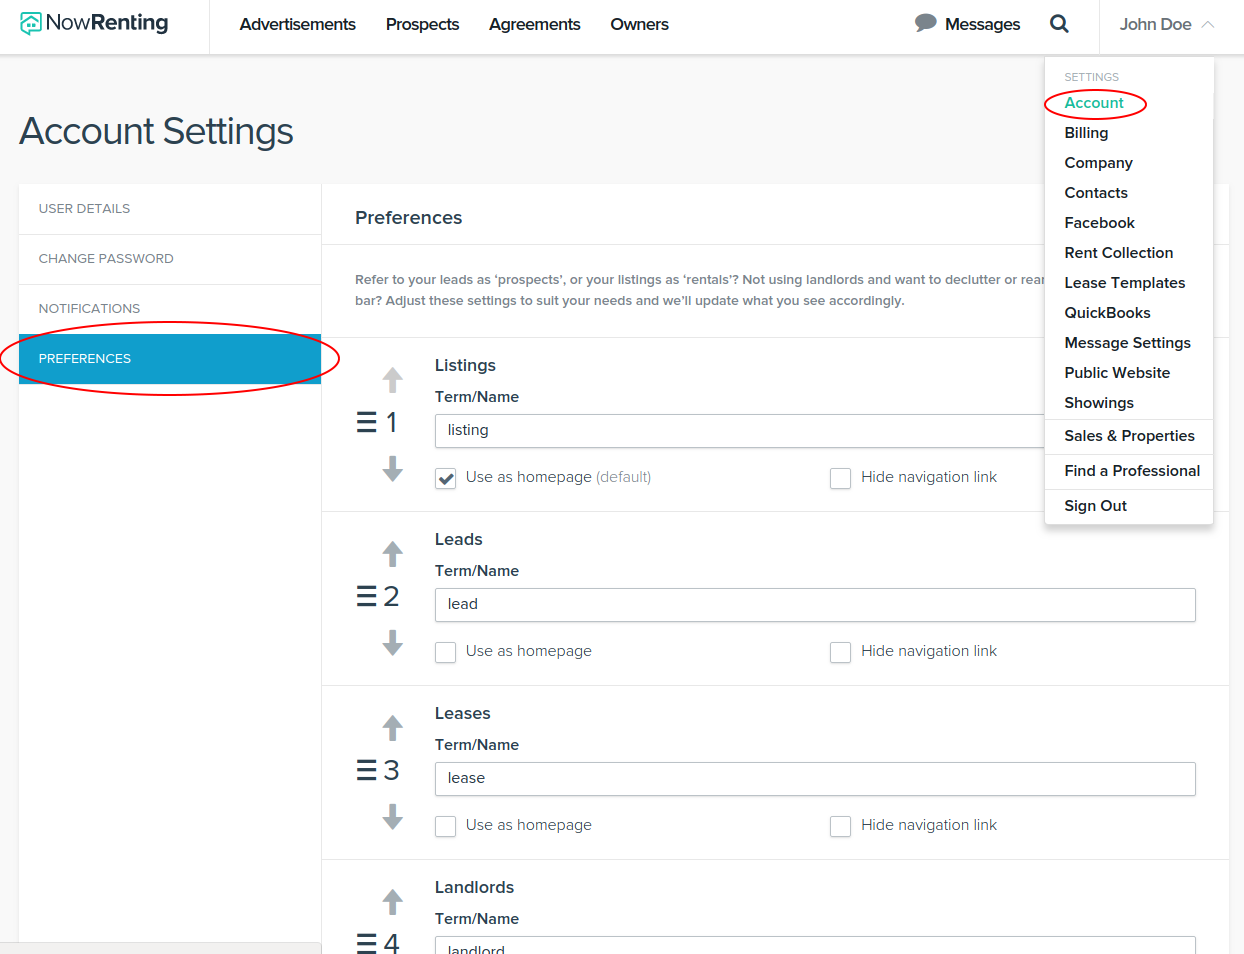Select Public Website in the menu
Viewport: 1244px width, 954px height.
[x=1117, y=373]
